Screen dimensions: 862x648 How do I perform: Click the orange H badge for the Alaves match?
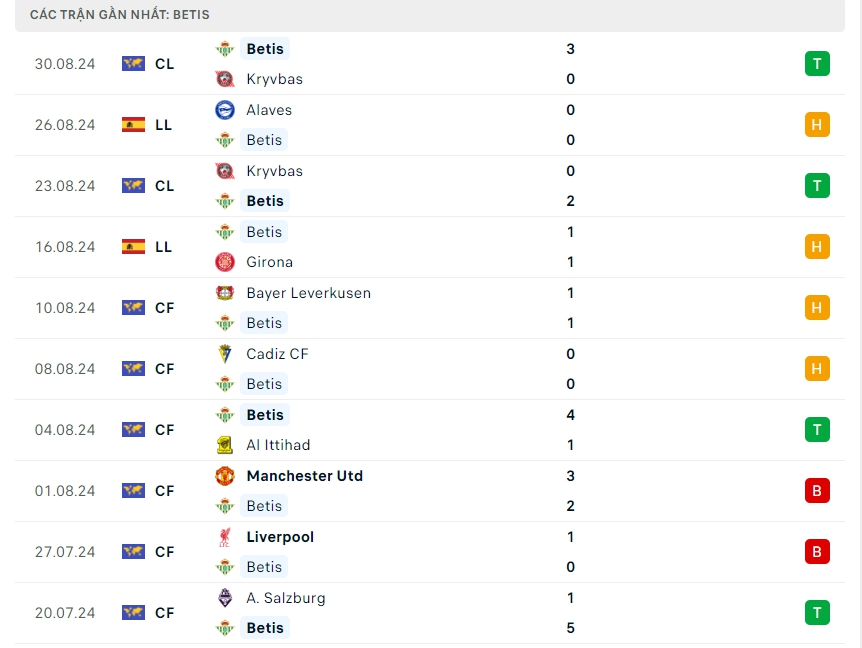tap(817, 125)
